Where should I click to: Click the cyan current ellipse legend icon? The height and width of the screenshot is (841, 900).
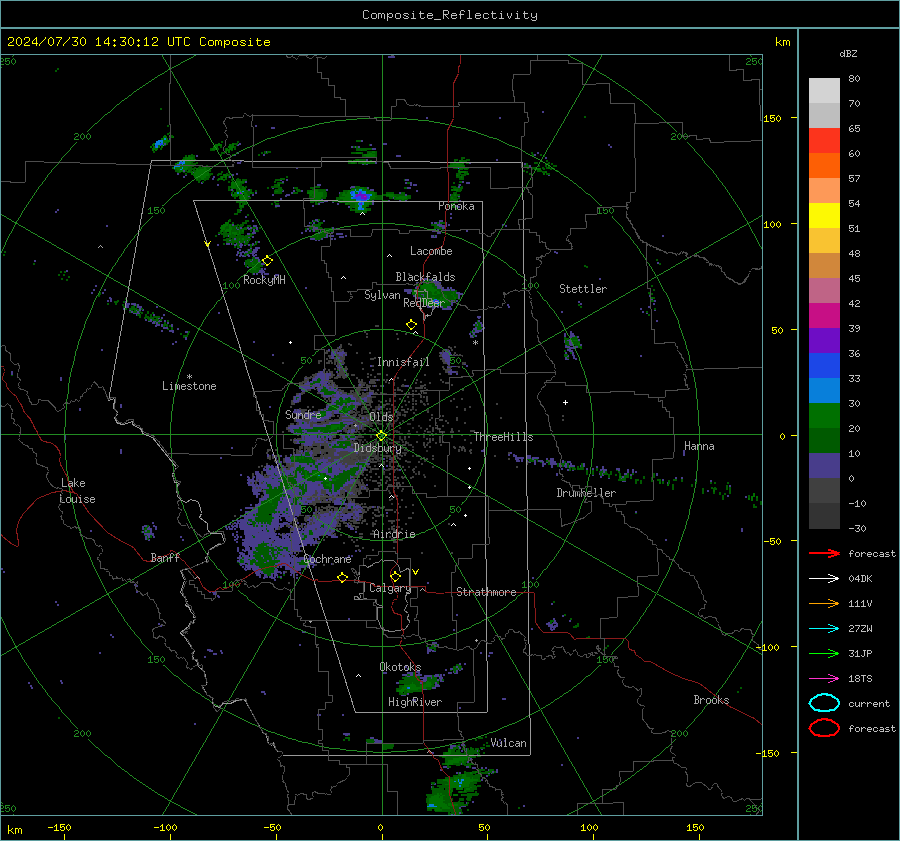824,703
